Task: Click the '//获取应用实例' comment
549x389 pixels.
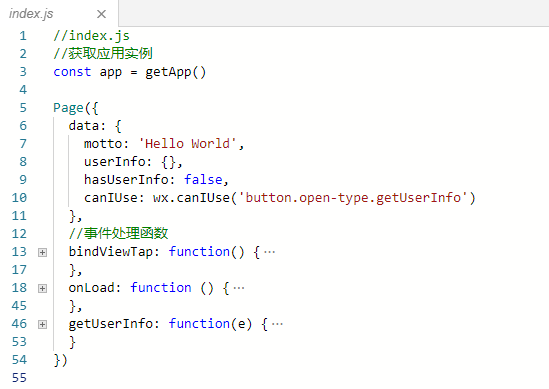Action: [103, 54]
